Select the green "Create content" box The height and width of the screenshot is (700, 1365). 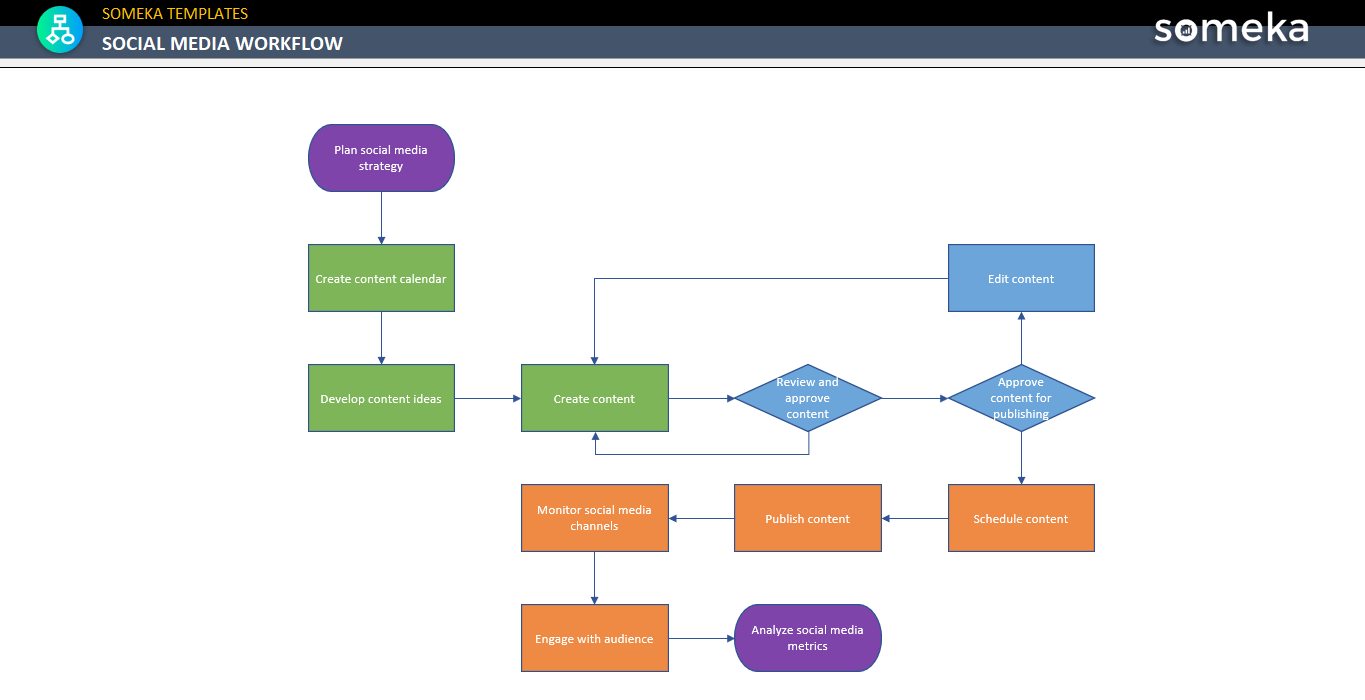[595, 398]
